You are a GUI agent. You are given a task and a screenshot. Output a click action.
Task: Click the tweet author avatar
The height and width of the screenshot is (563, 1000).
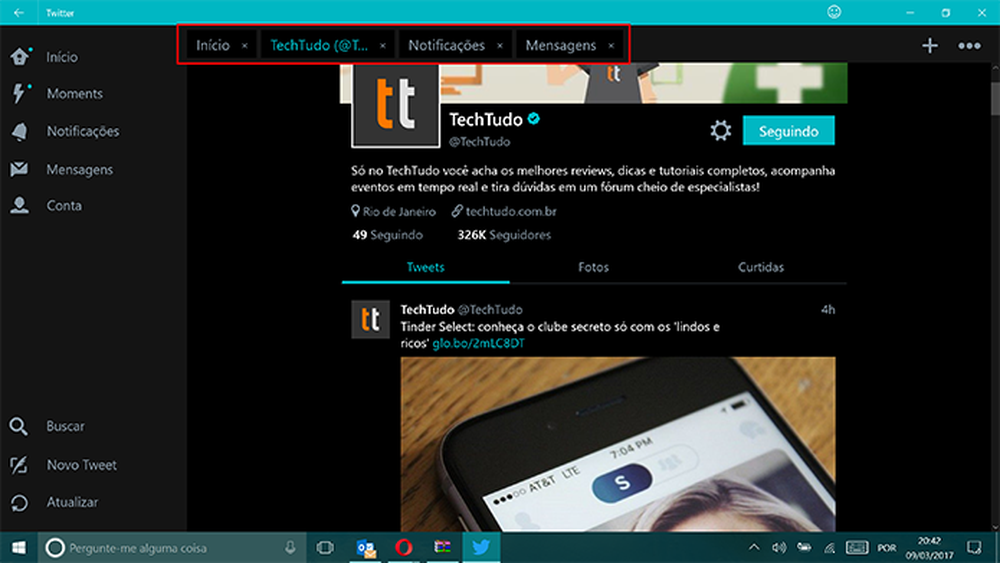(x=371, y=319)
